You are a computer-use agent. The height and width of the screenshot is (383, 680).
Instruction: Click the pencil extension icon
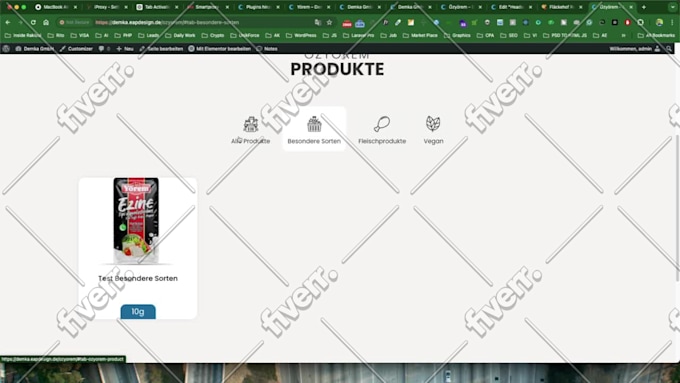(398, 22)
